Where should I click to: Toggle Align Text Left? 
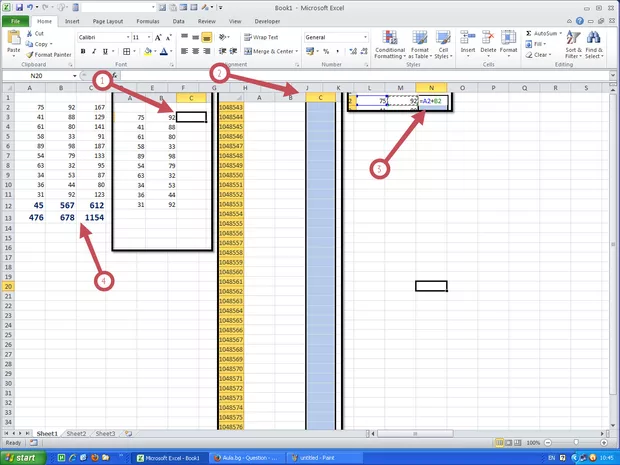[184, 51]
